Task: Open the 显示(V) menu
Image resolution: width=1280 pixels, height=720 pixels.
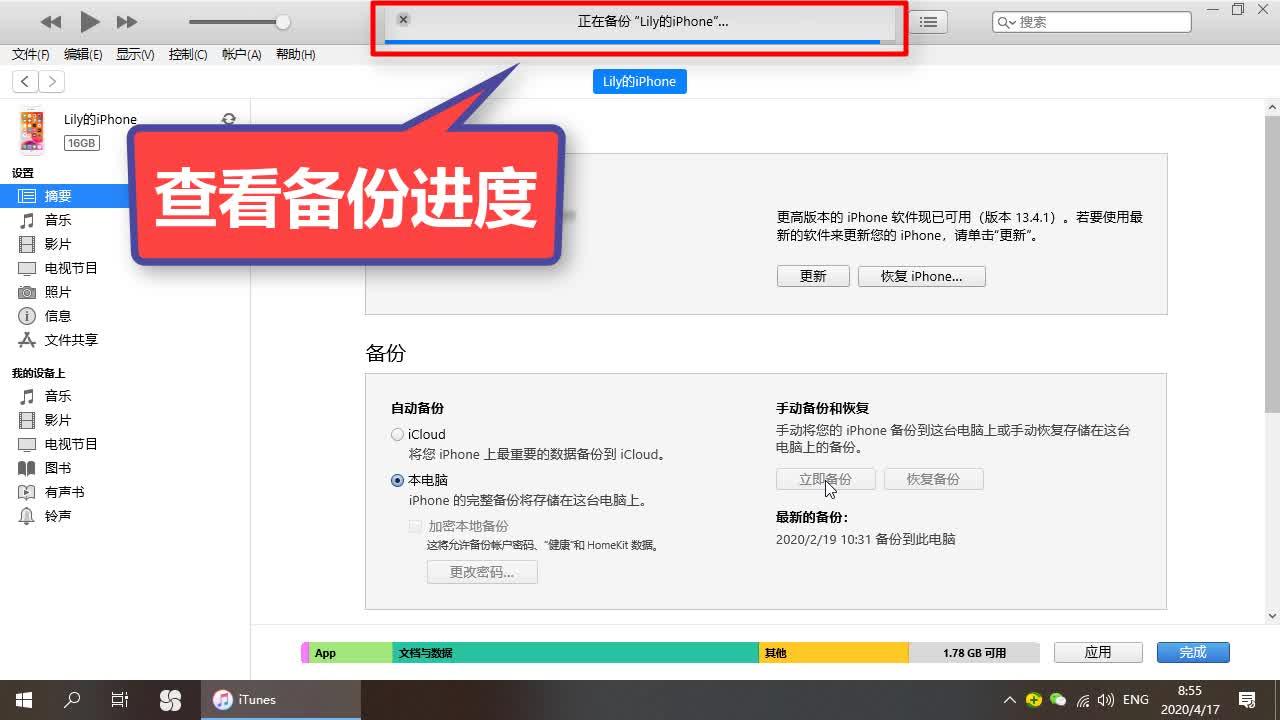Action: (x=135, y=55)
